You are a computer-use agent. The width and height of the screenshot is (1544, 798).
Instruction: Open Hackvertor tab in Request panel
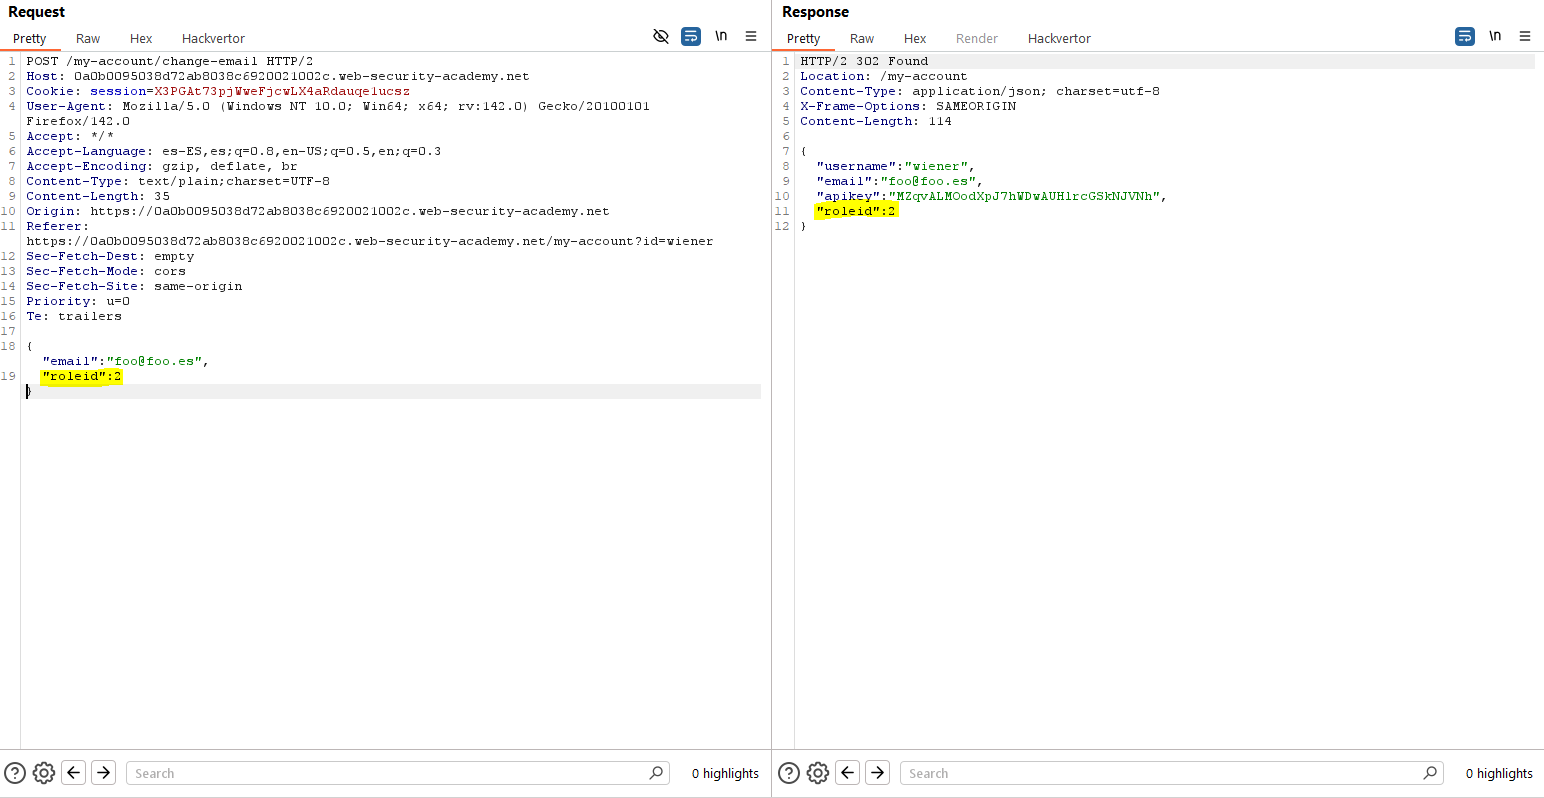pyautogui.click(x=213, y=39)
